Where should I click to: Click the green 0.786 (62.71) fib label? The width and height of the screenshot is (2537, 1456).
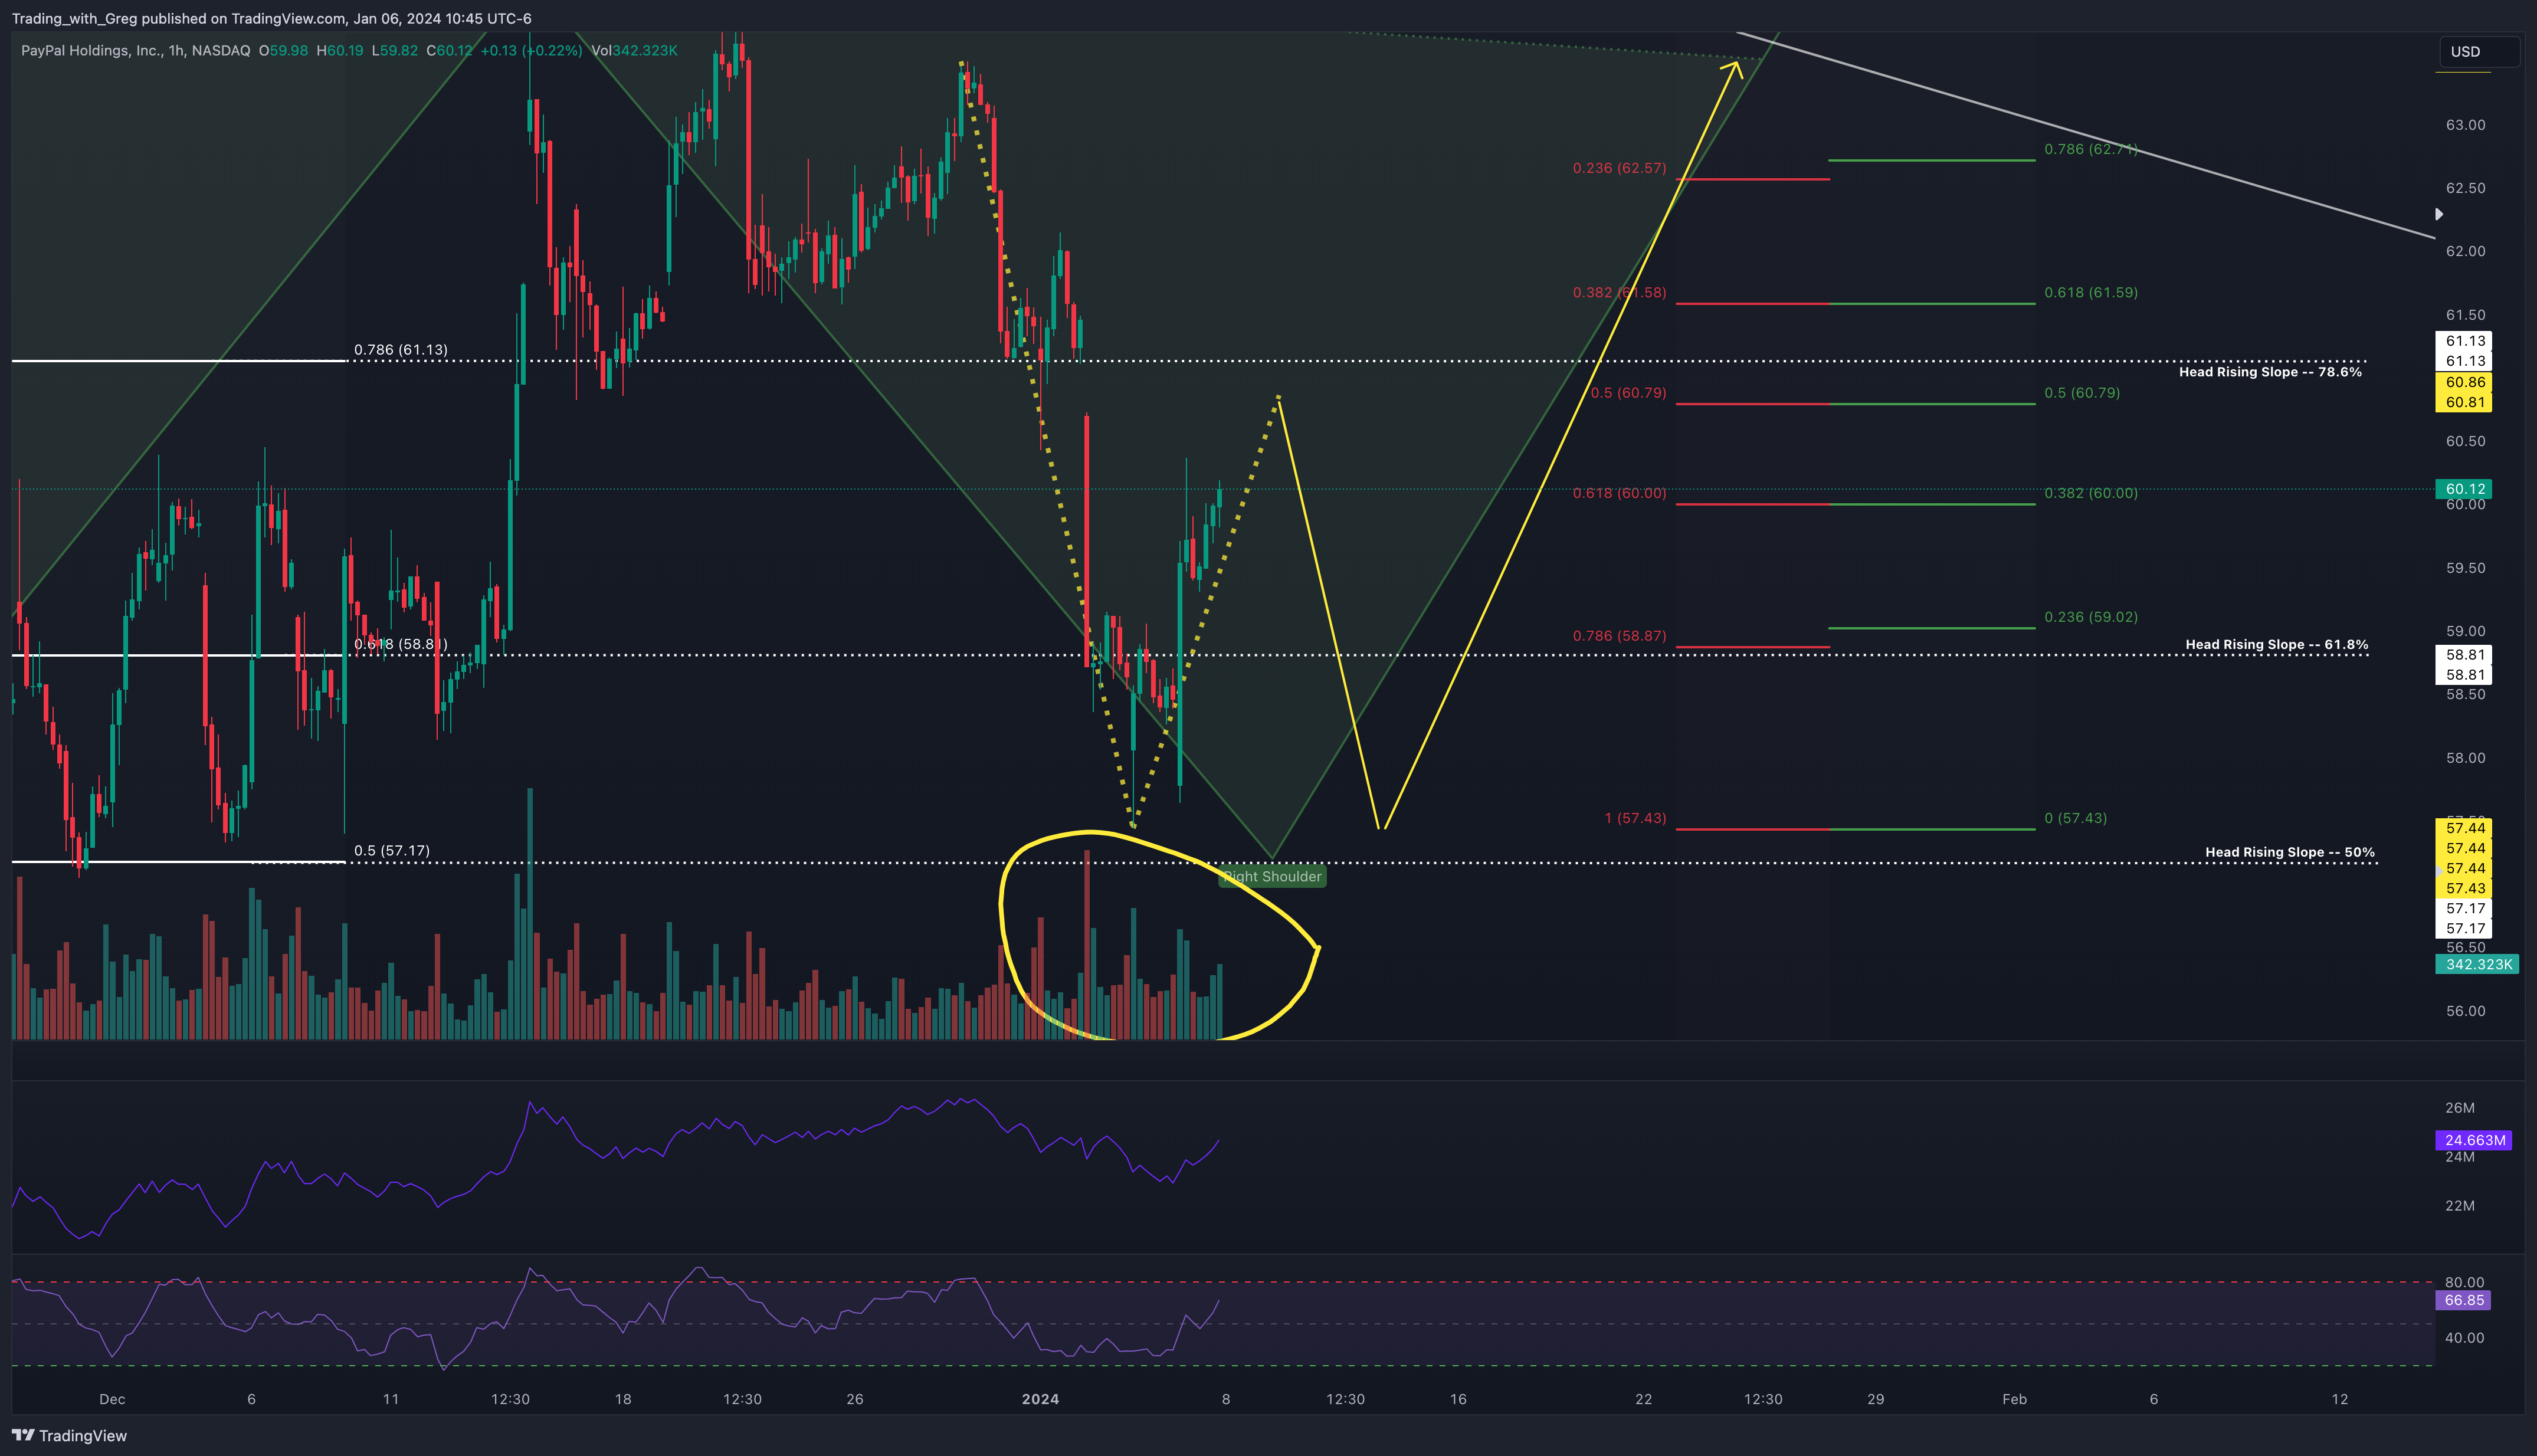tap(2091, 149)
